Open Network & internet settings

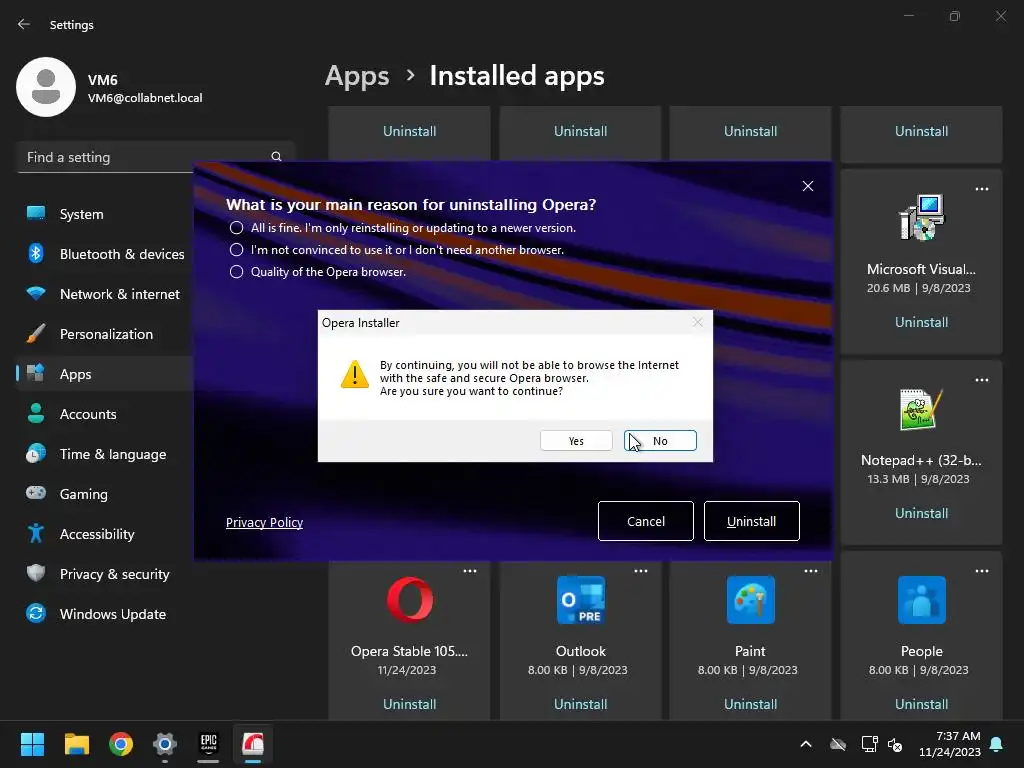click(106, 294)
